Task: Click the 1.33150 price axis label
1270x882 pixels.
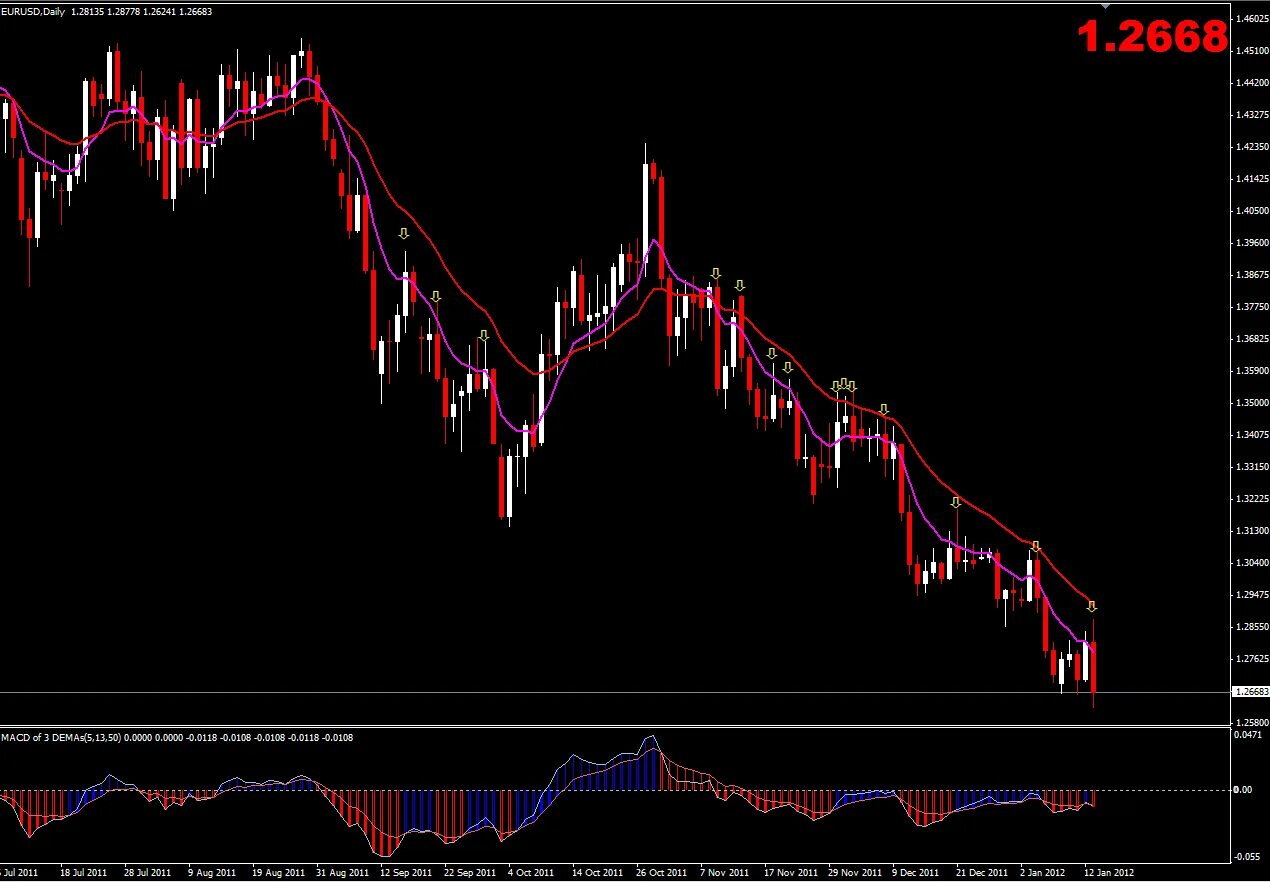Action: (x=1251, y=467)
